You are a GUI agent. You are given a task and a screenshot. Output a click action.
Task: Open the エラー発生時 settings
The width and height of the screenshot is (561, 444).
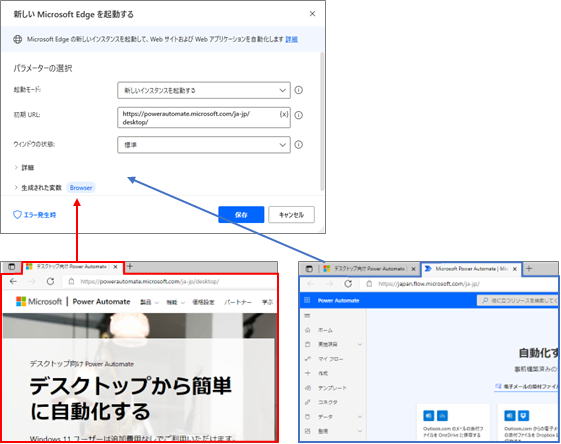pyautogui.click(x=34, y=215)
